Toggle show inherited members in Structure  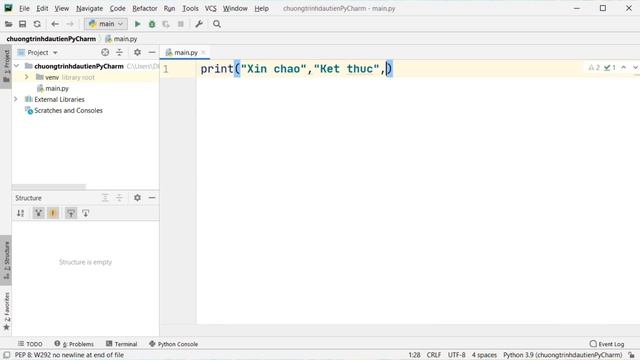(x=38, y=213)
